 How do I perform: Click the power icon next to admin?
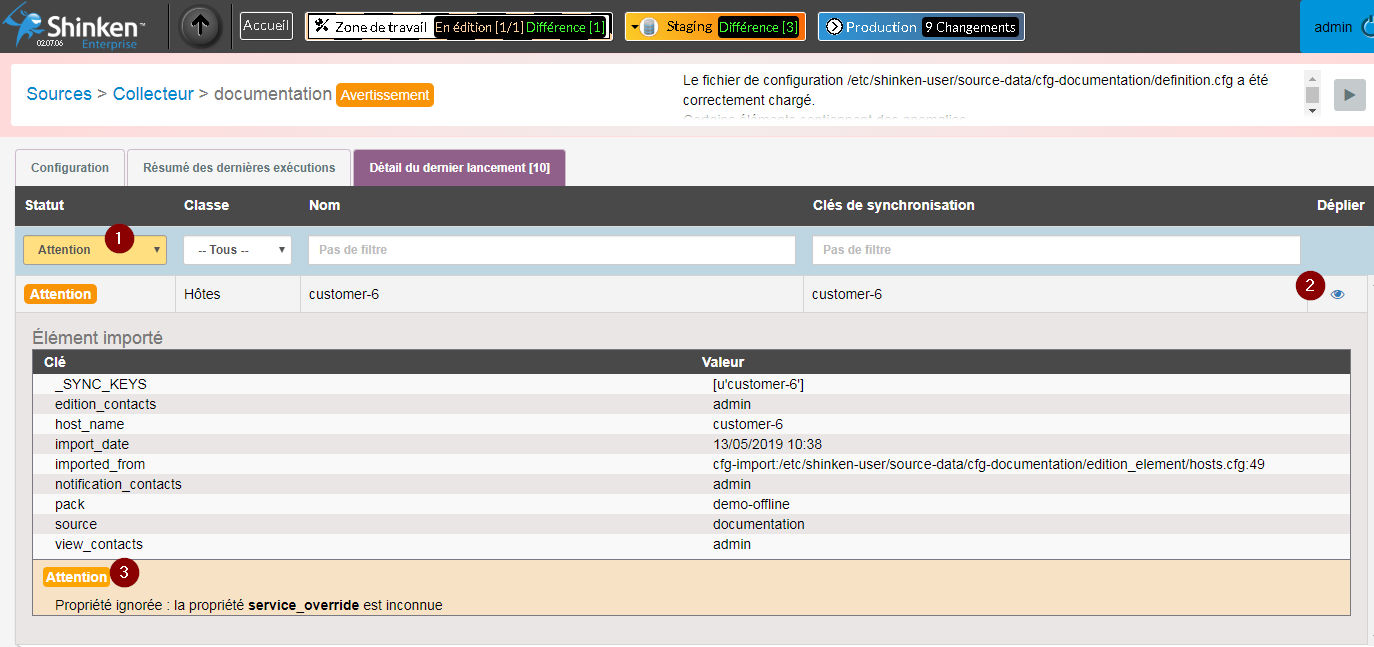coord(1367,27)
